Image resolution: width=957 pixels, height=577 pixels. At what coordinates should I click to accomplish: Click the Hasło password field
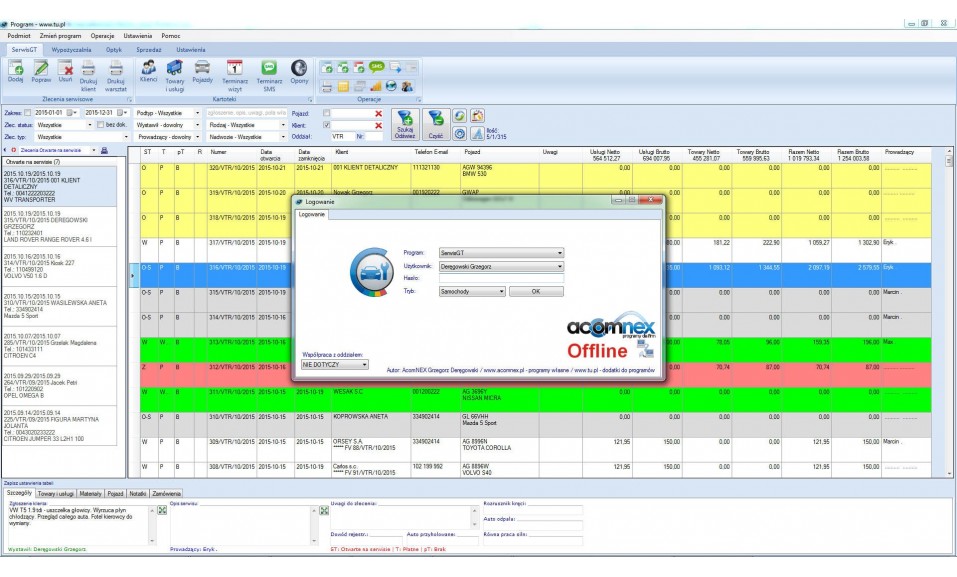tap(503, 279)
